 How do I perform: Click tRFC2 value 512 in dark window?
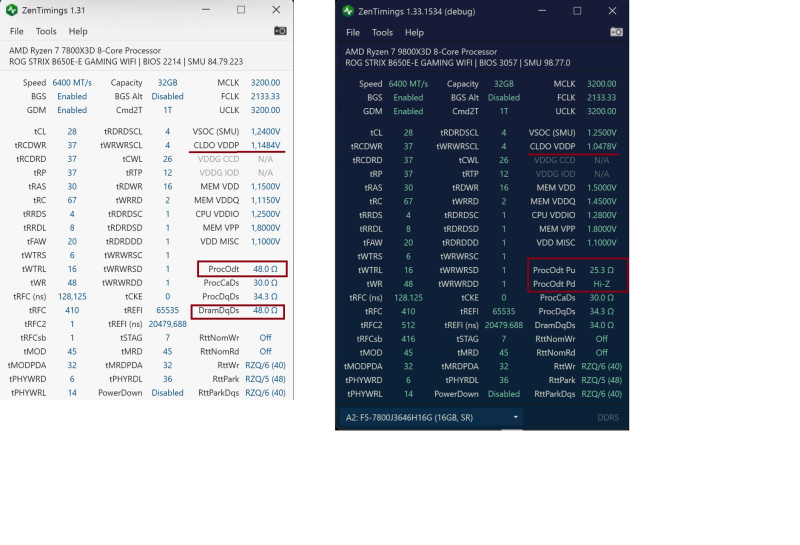click(x=408, y=325)
